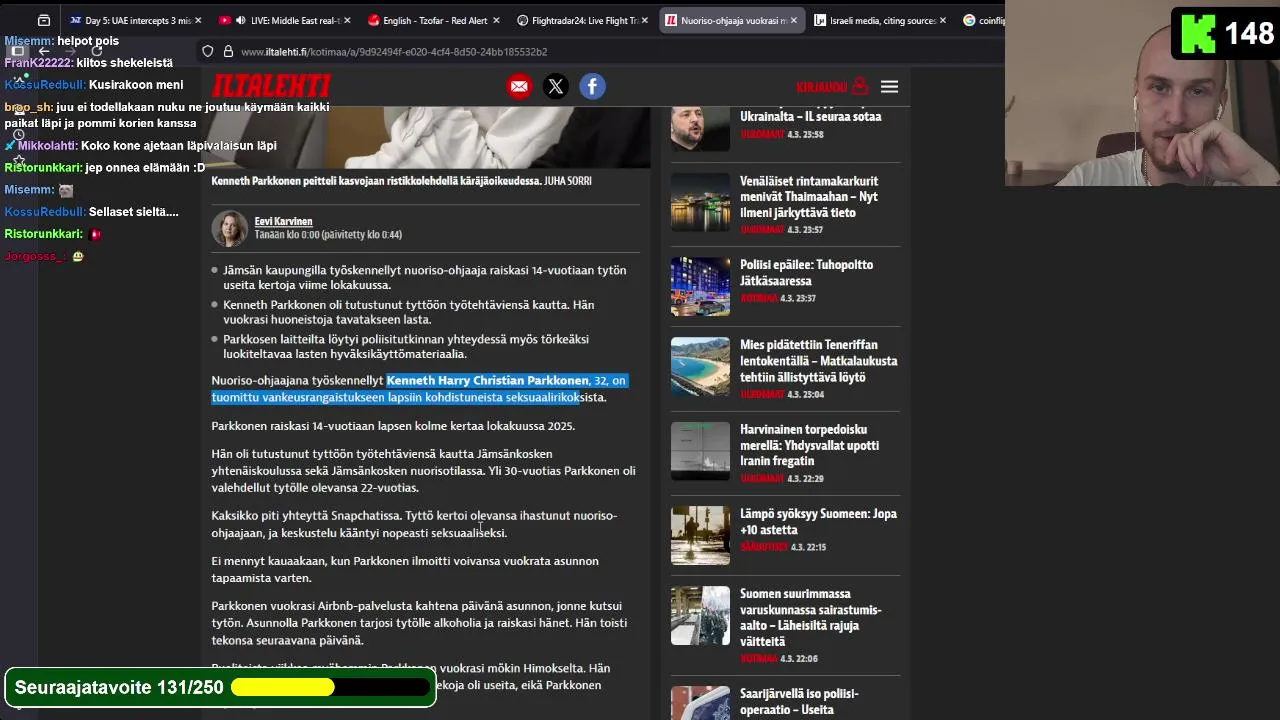The image size is (1280, 720).
Task: Switch to the coinflip Google tab
Action: click(x=982, y=20)
